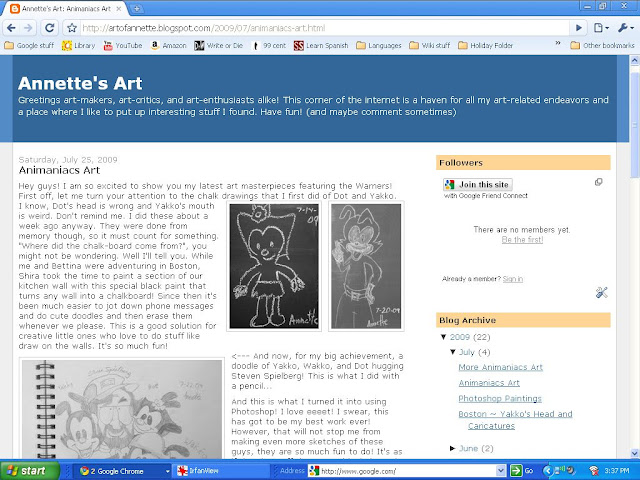Open the Learn Spanish bookmark
This screenshot has height=480, width=640.
[x=321, y=45]
